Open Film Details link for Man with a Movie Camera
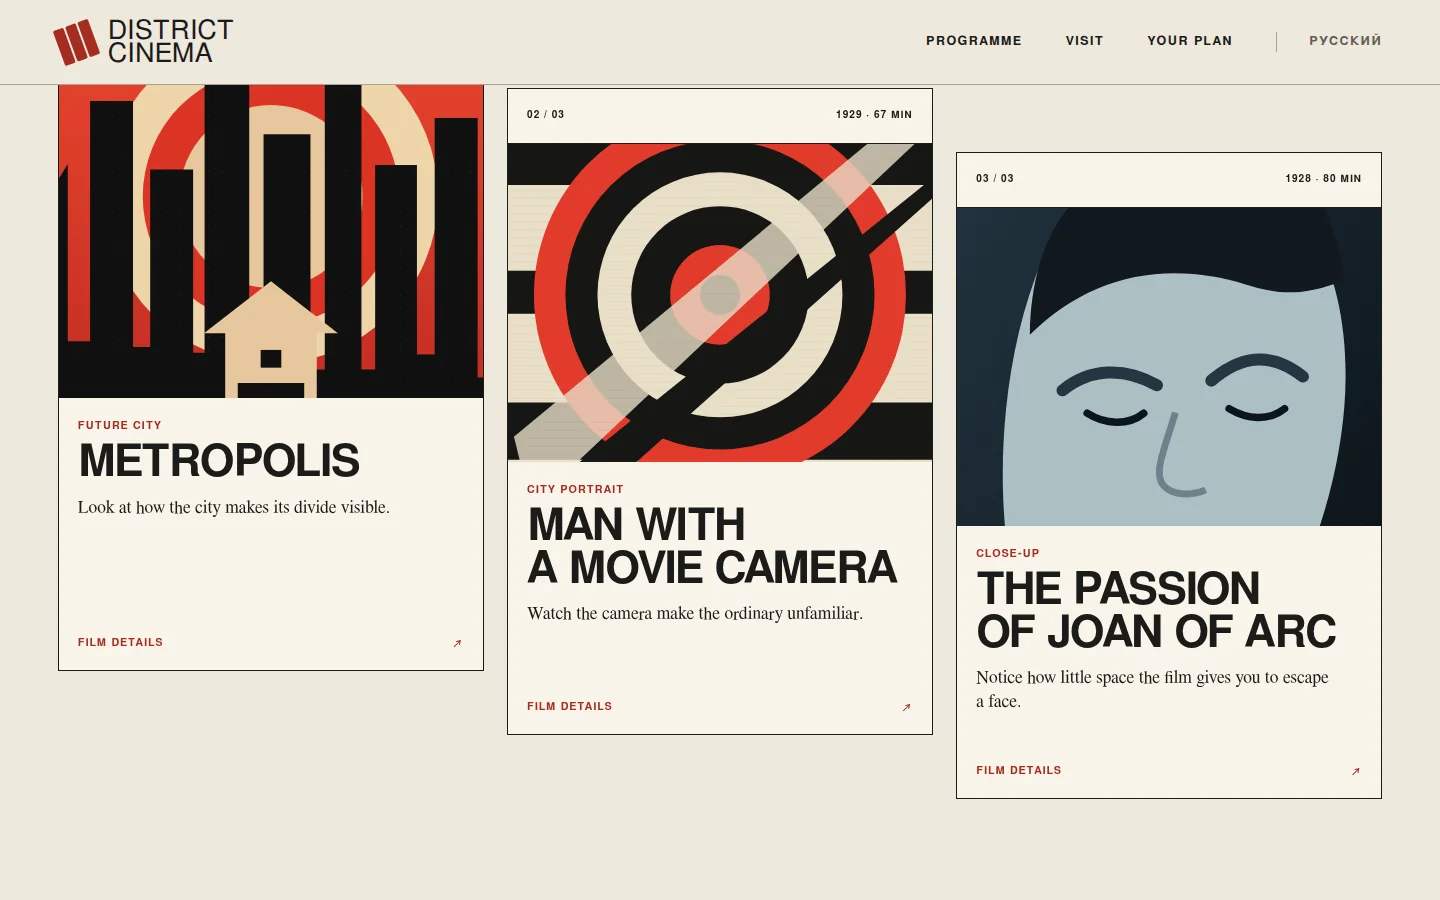This screenshot has width=1440, height=900. pos(569,706)
